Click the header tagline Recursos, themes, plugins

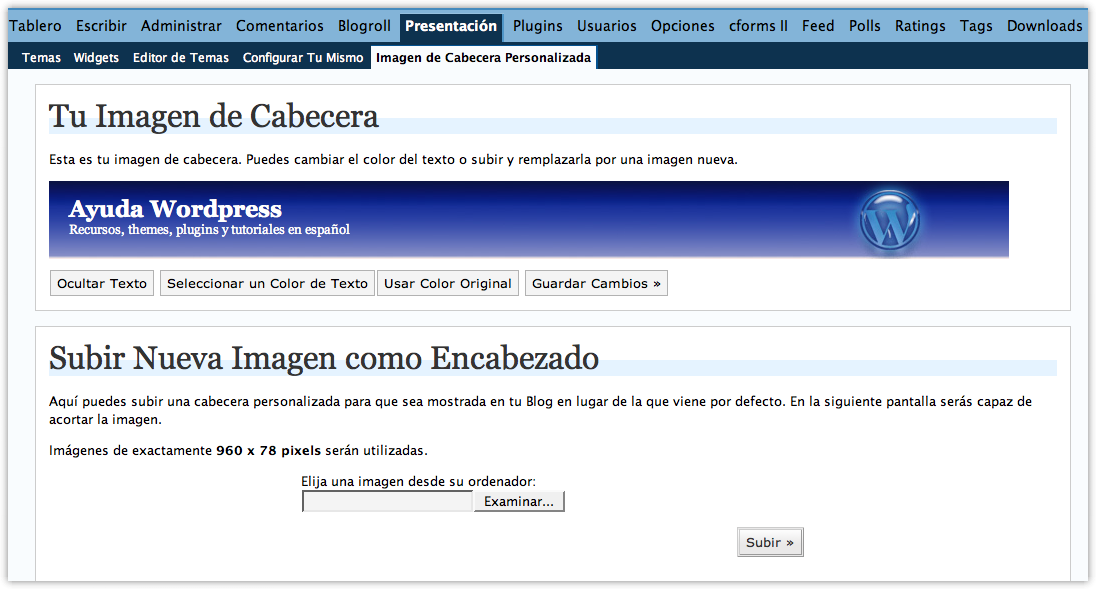(209, 229)
